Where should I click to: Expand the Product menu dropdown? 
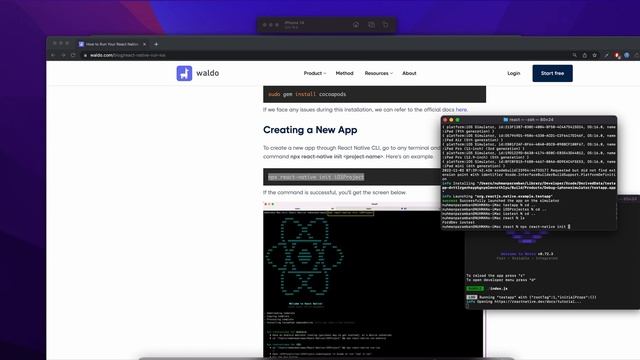pos(315,73)
